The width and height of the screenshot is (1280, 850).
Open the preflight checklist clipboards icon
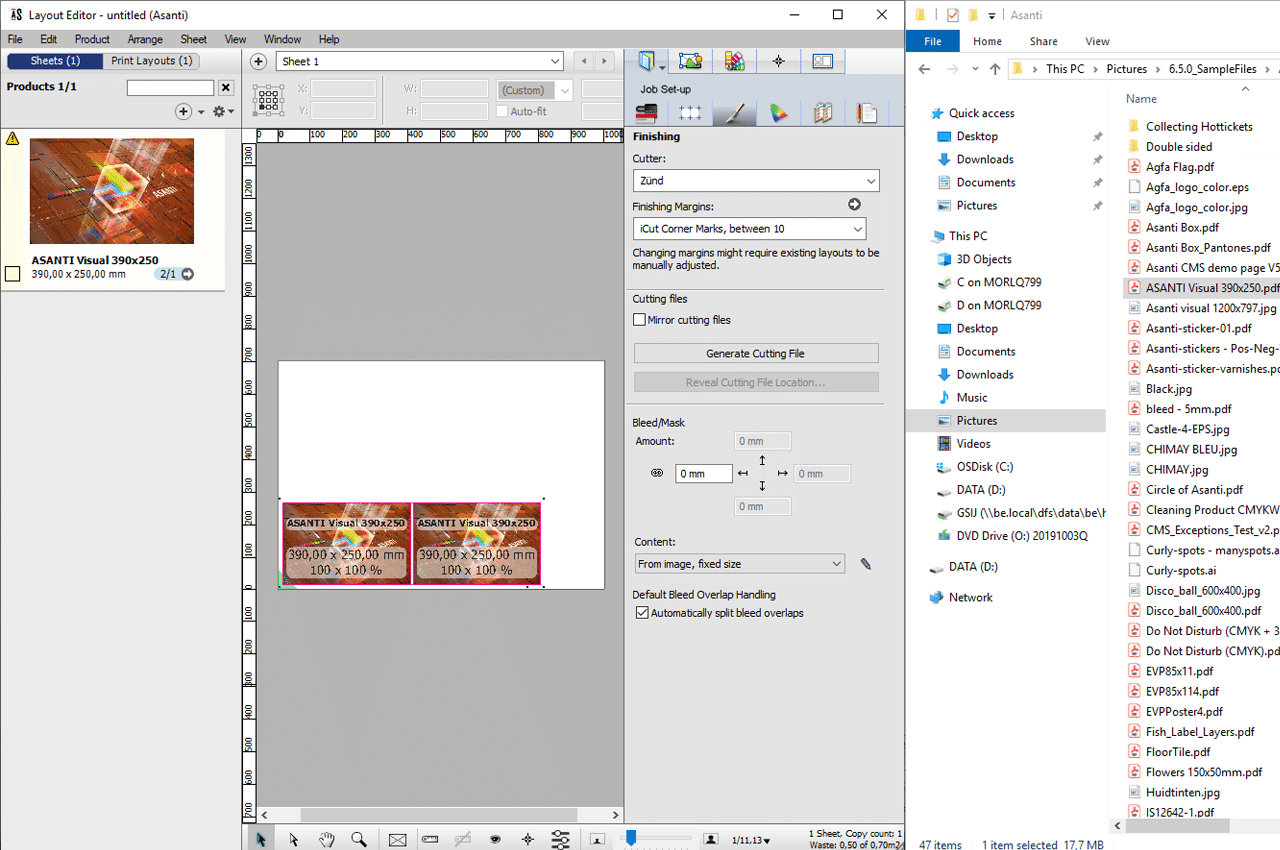click(x=822, y=113)
